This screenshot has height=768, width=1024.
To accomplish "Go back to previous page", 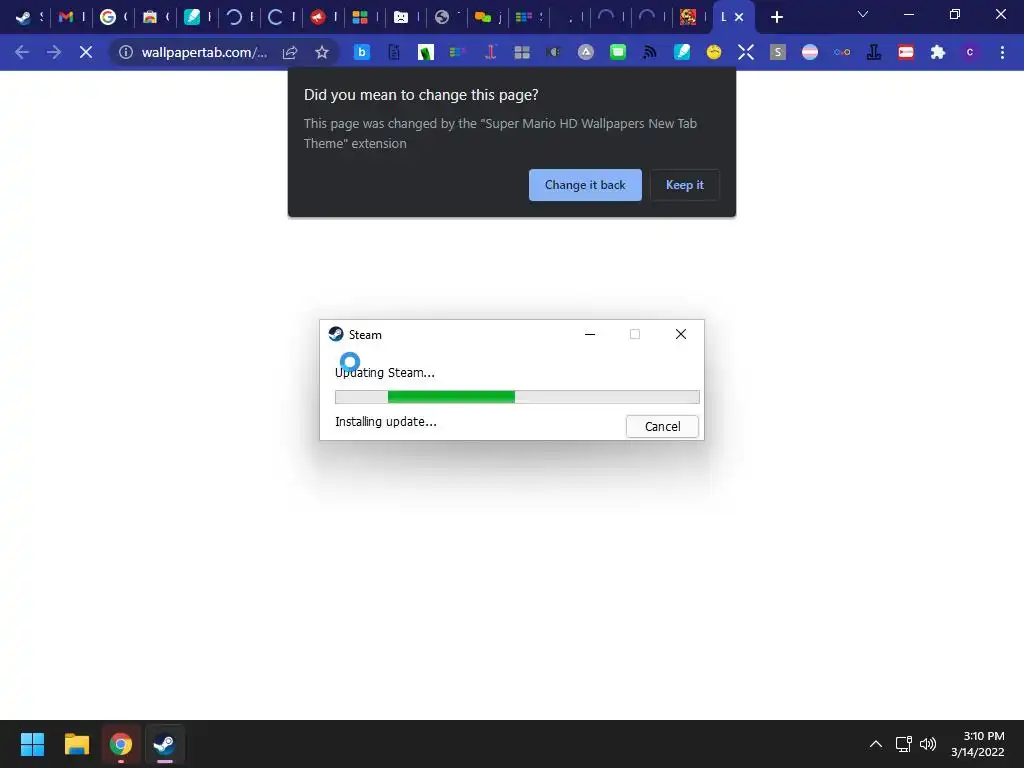I will click(22, 52).
